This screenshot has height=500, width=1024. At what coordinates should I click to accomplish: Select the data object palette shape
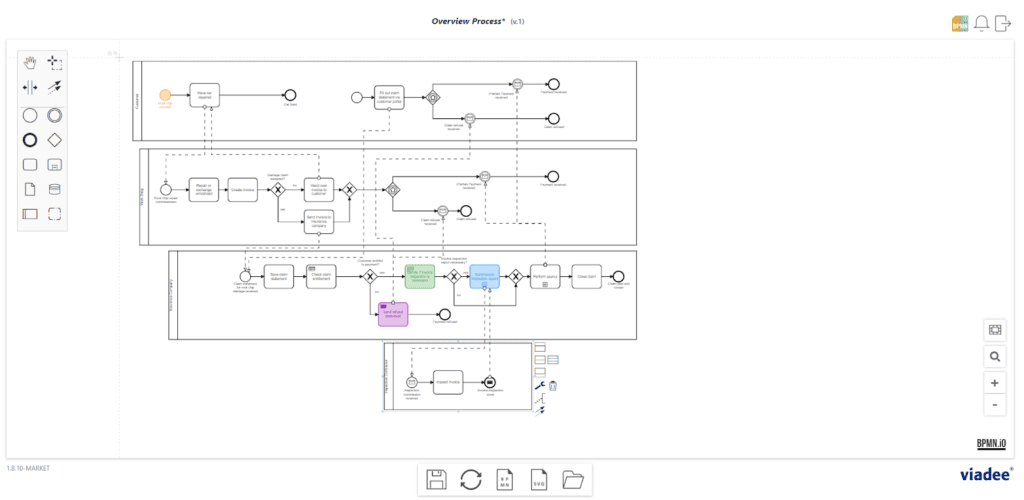30,189
